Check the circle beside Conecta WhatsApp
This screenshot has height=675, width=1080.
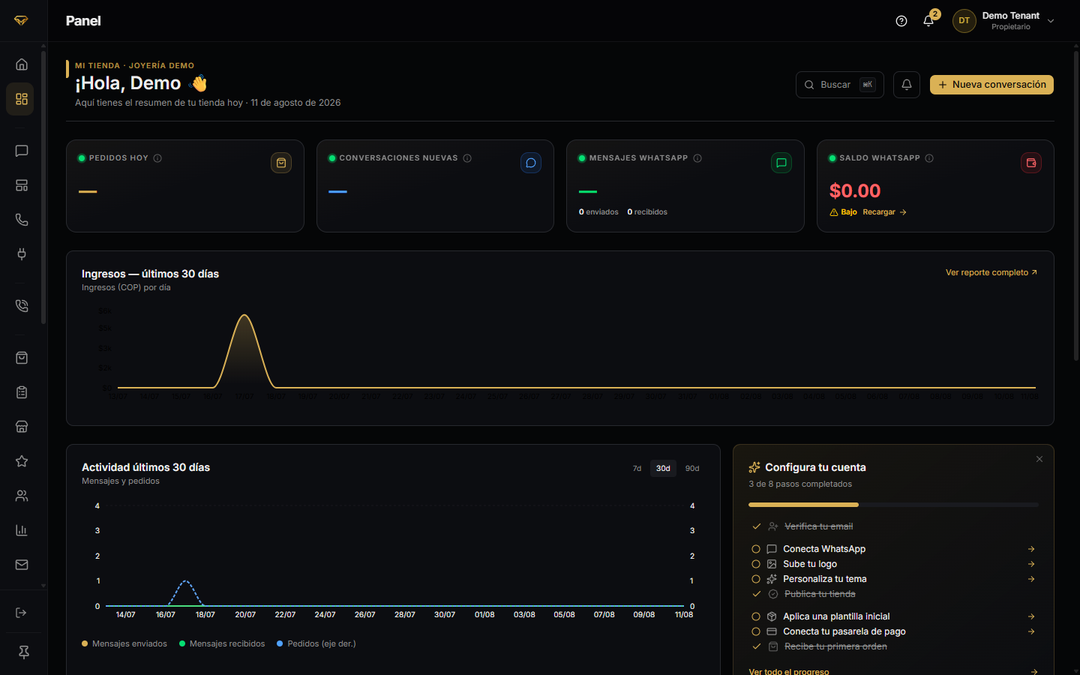pos(756,549)
